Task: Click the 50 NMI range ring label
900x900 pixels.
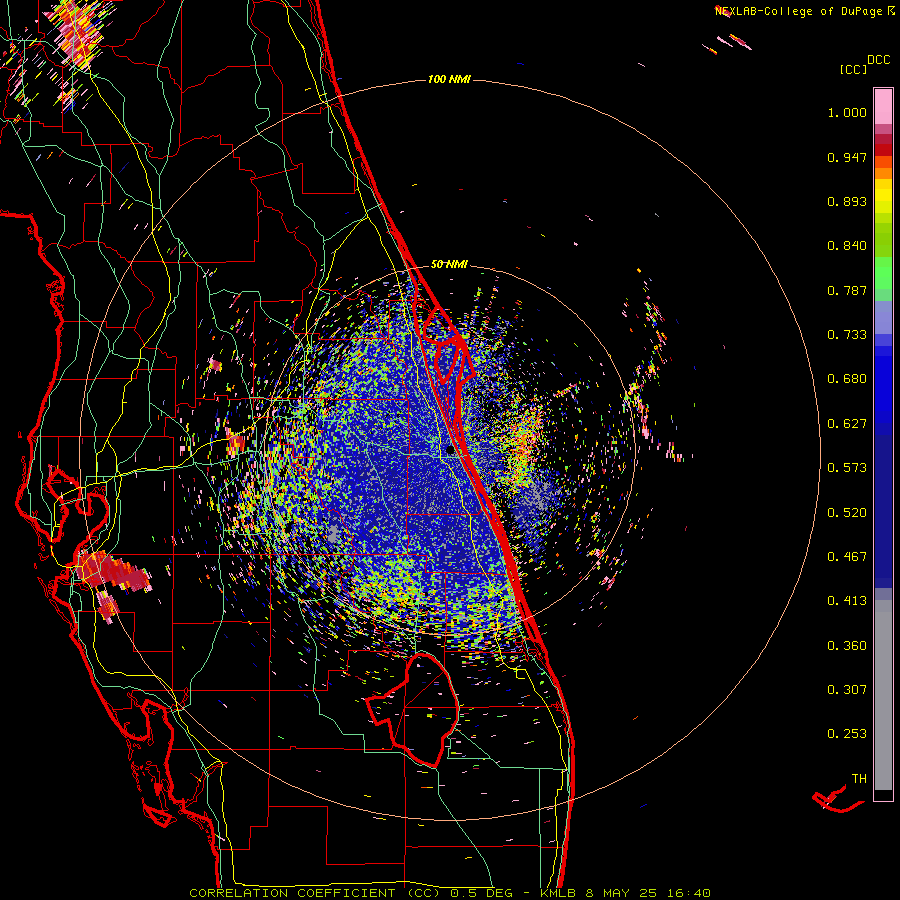Action: [x=449, y=264]
